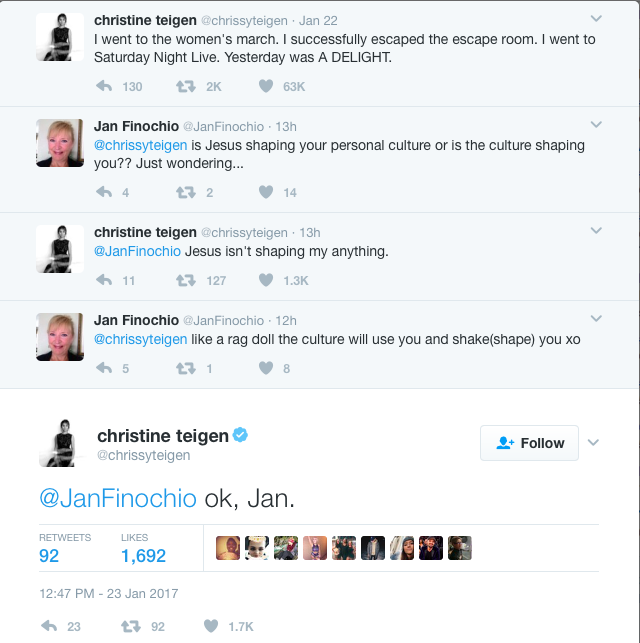
Task: Click the first liker avatar thumbnail
Action: [228, 548]
